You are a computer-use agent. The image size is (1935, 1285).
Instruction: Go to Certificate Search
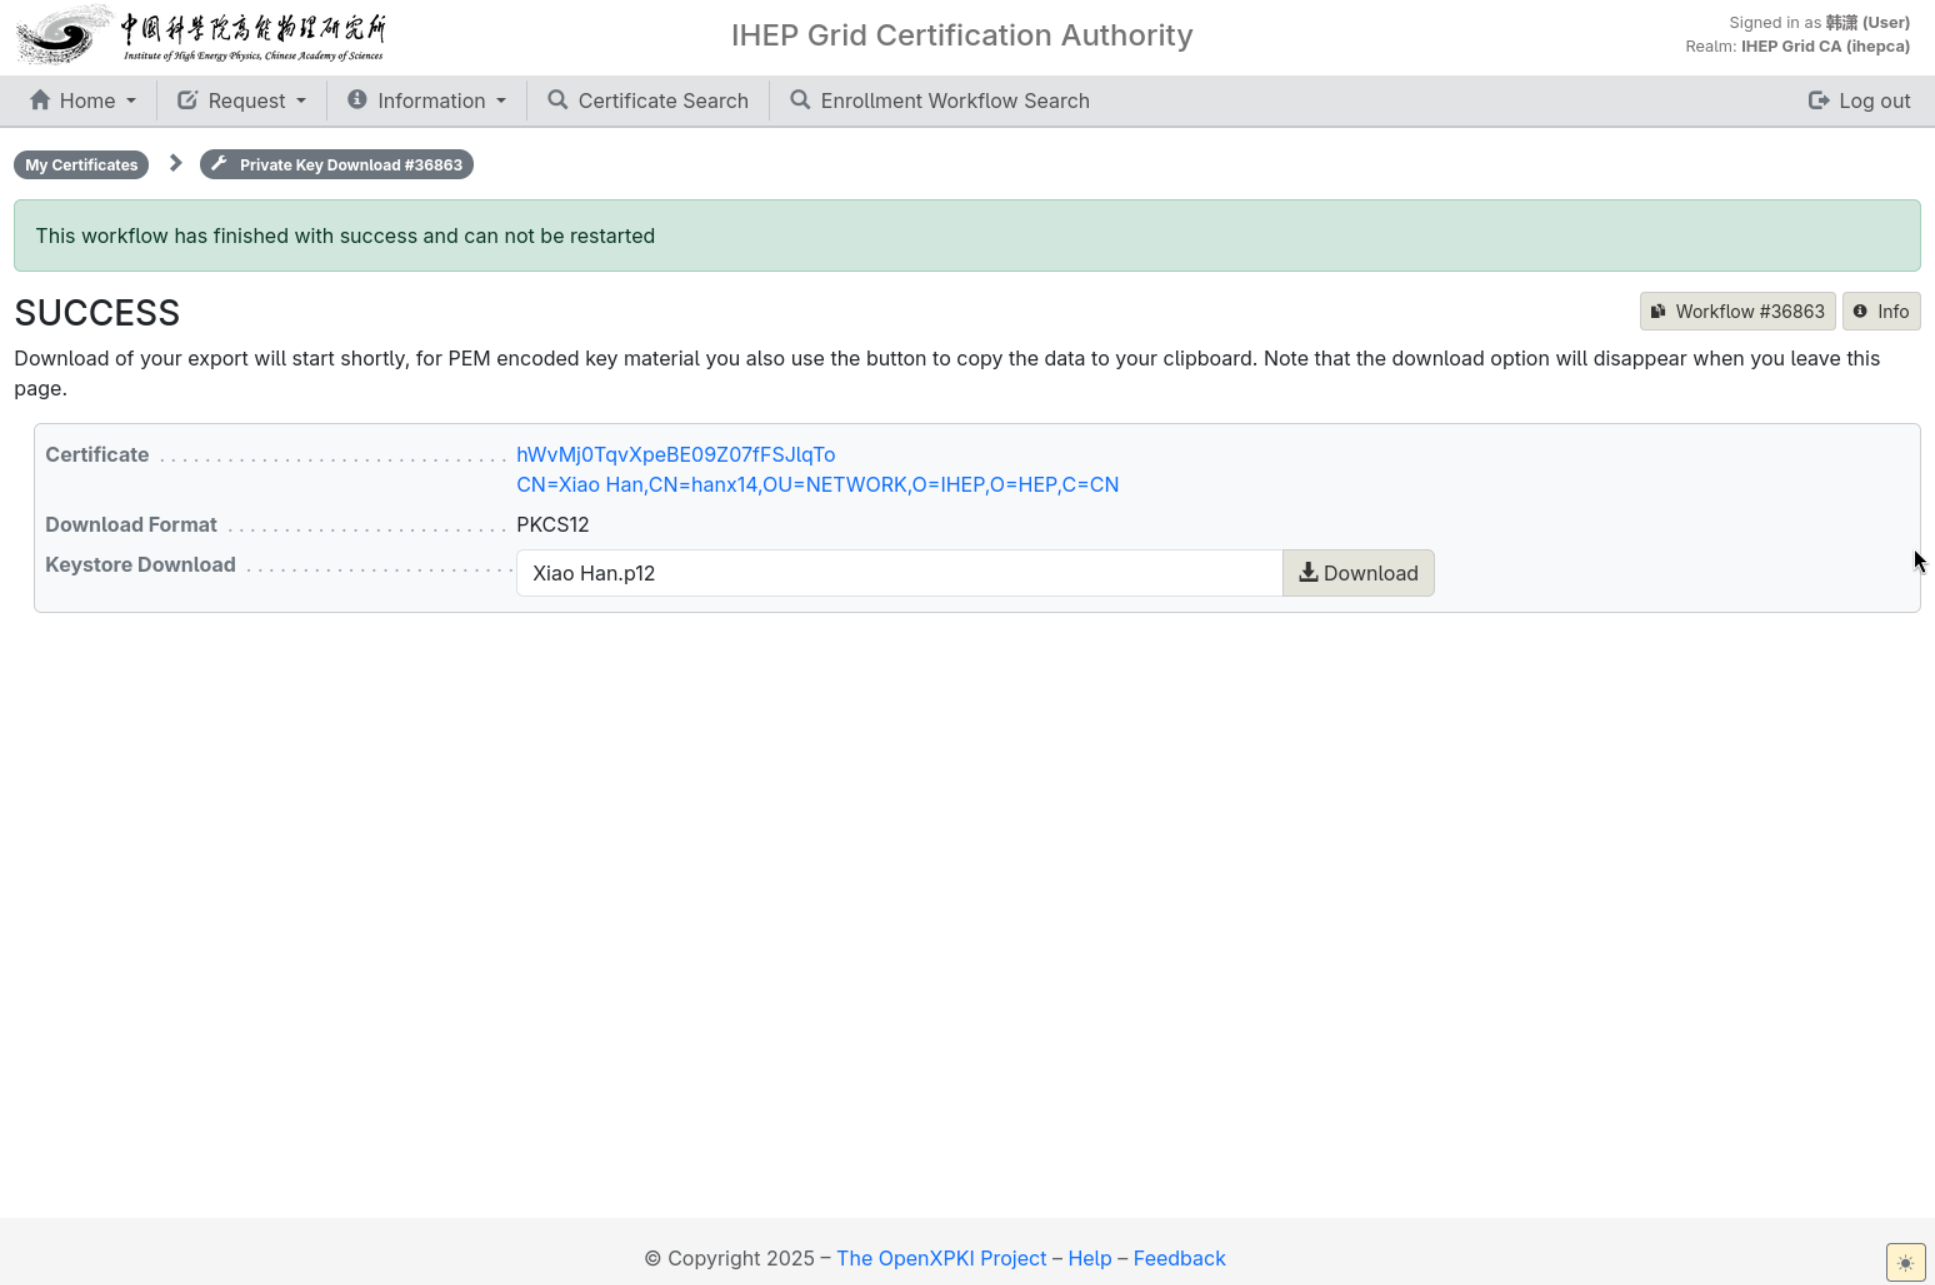click(648, 101)
